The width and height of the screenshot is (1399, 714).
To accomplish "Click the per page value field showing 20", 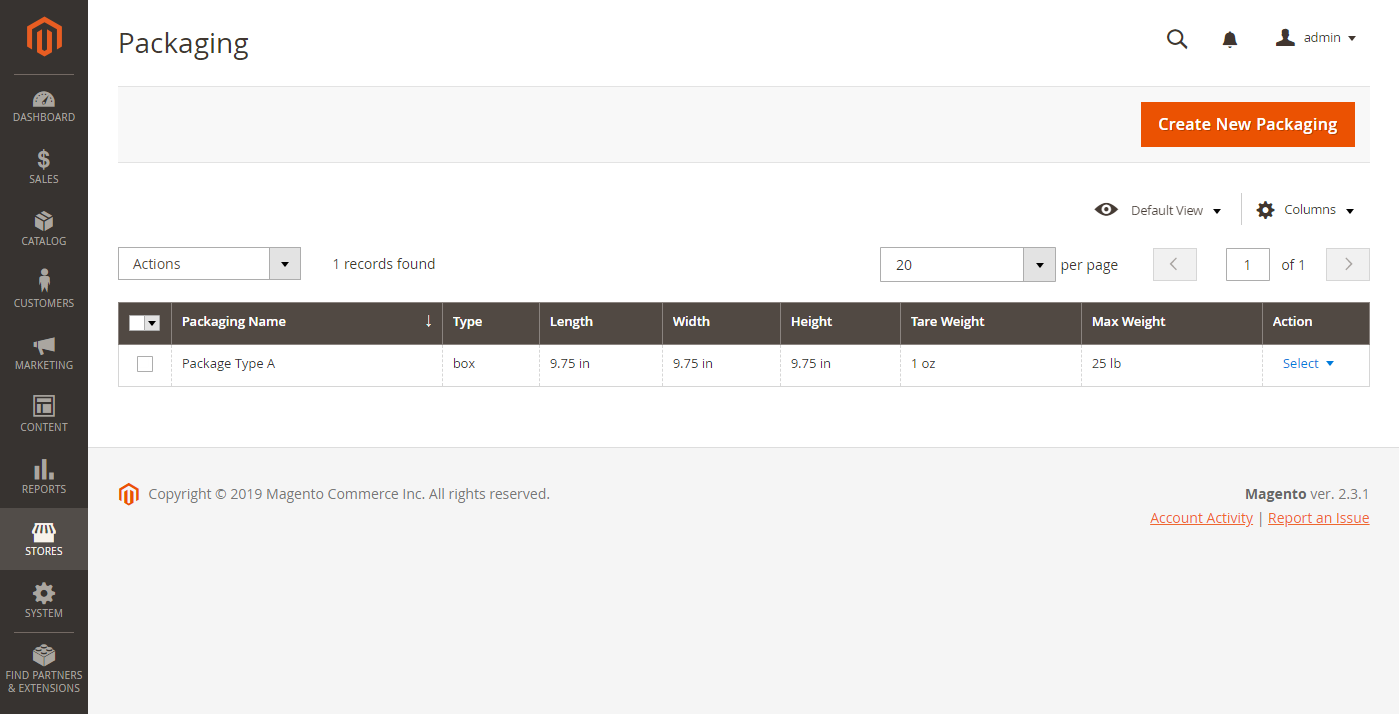I will click(x=952, y=265).
